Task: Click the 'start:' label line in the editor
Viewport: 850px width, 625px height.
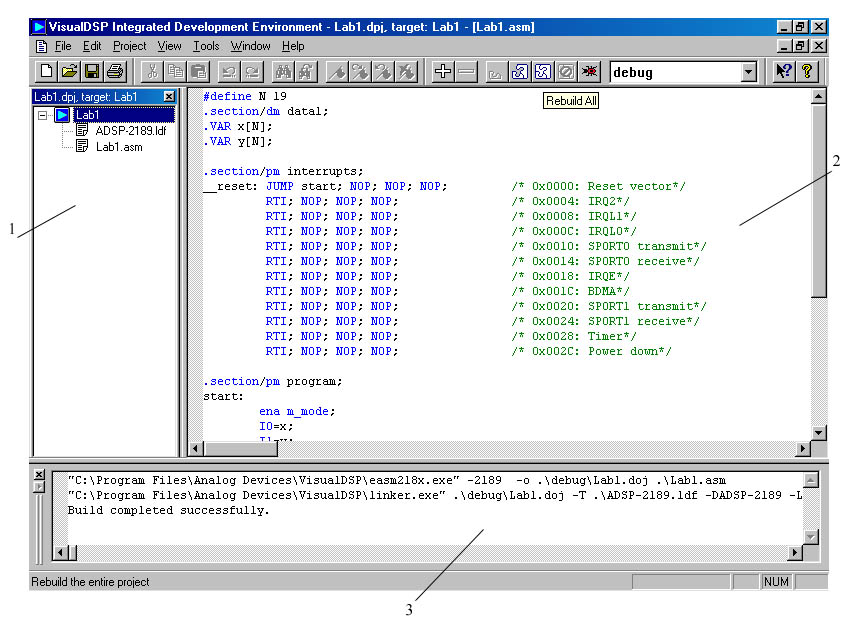Action: point(223,396)
